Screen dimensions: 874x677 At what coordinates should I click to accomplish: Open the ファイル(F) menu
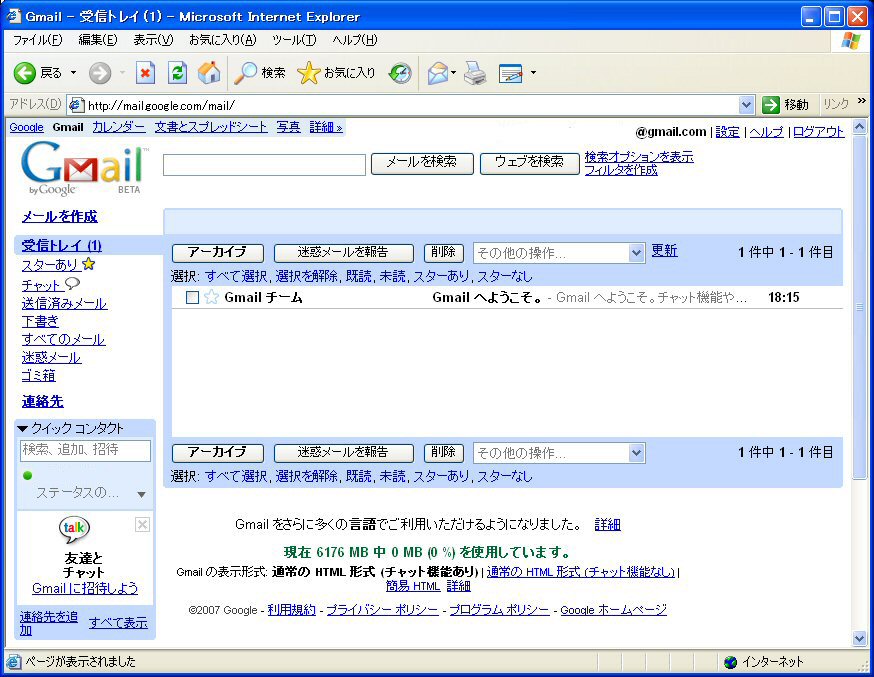pos(37,40)
